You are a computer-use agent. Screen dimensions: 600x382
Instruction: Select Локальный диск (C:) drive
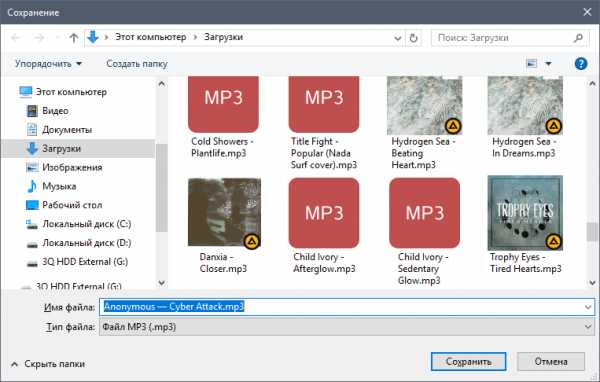click(x=78, y=224)
